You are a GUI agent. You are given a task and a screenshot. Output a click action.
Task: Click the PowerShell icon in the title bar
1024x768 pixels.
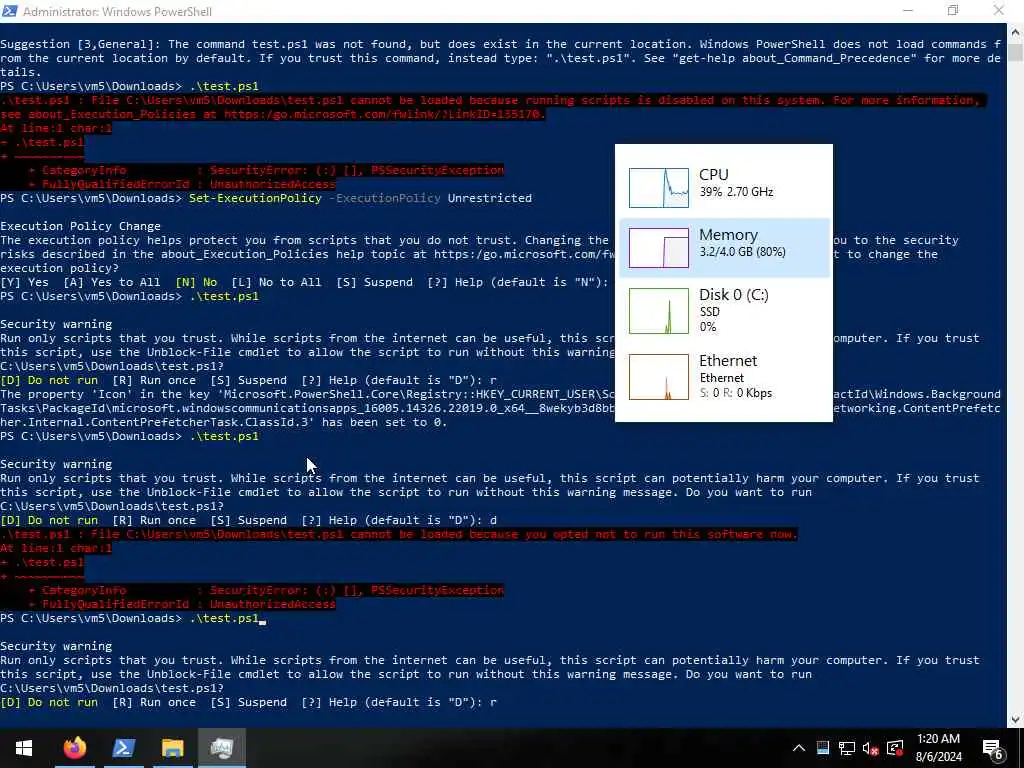click(x=10, y=11)
